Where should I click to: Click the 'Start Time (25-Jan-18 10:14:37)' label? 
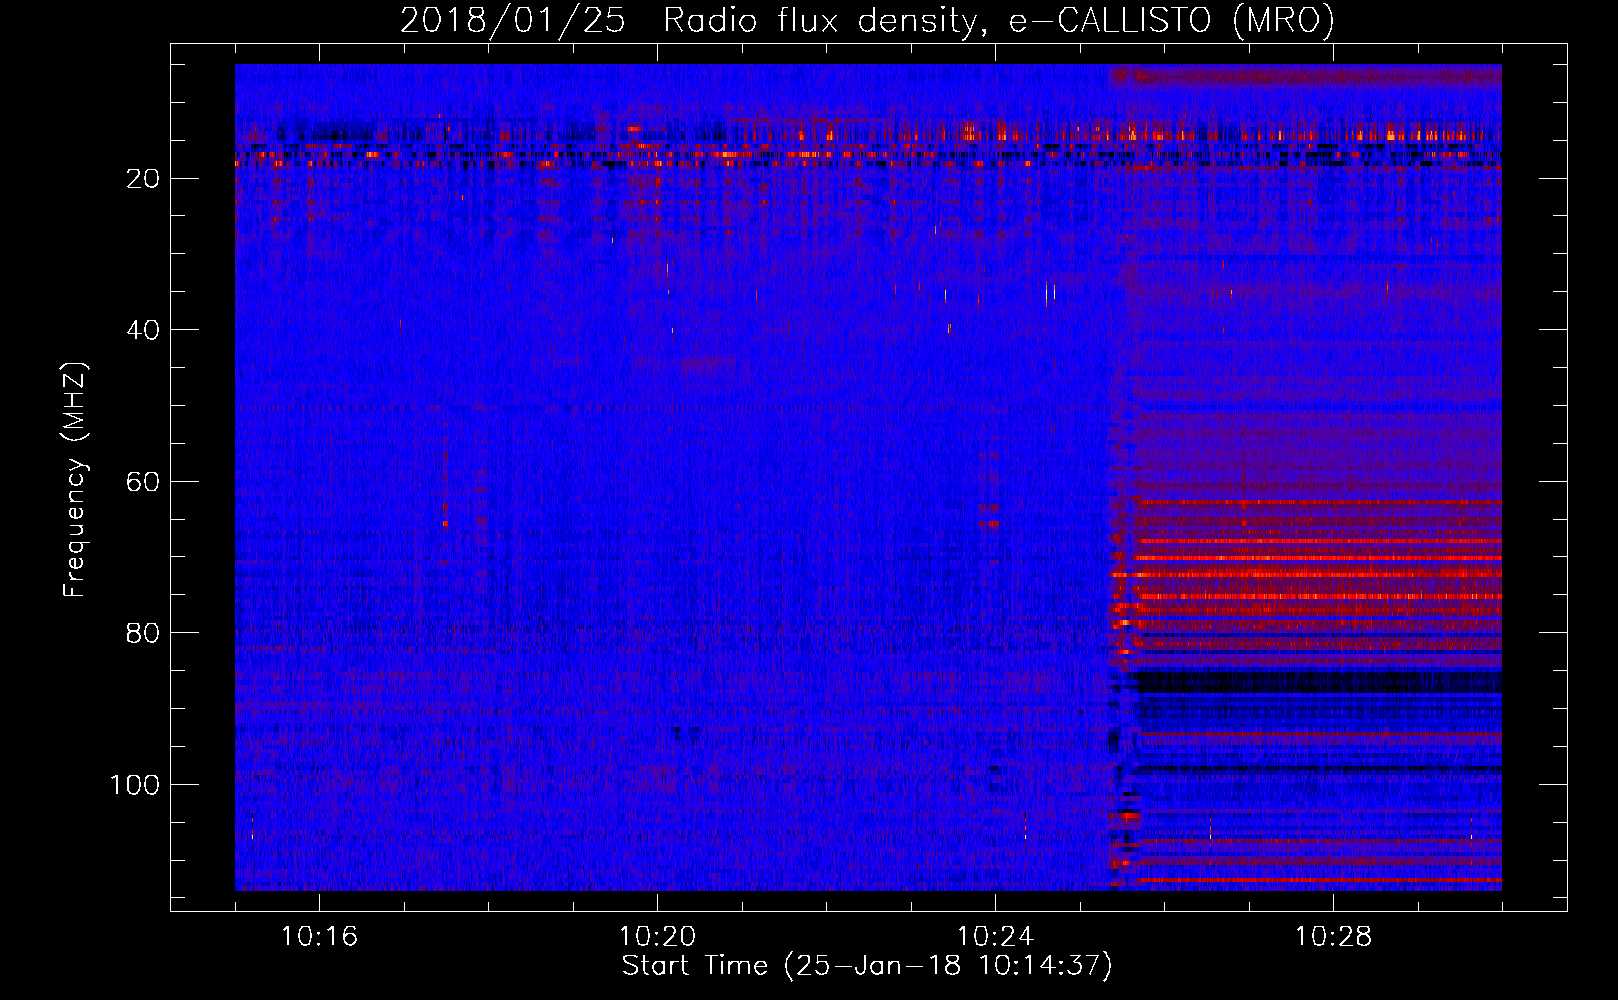(867, 966)
